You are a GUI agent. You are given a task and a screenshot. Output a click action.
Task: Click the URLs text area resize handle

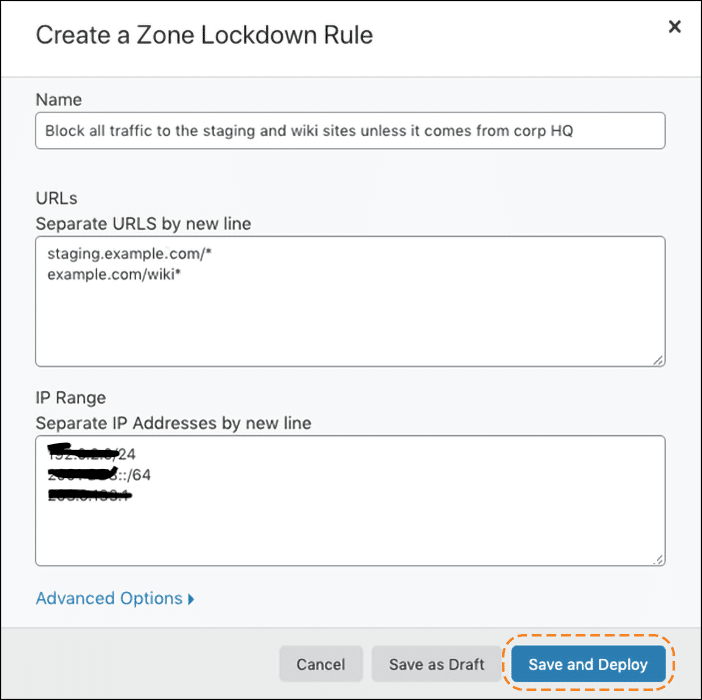tap(658, 359)
